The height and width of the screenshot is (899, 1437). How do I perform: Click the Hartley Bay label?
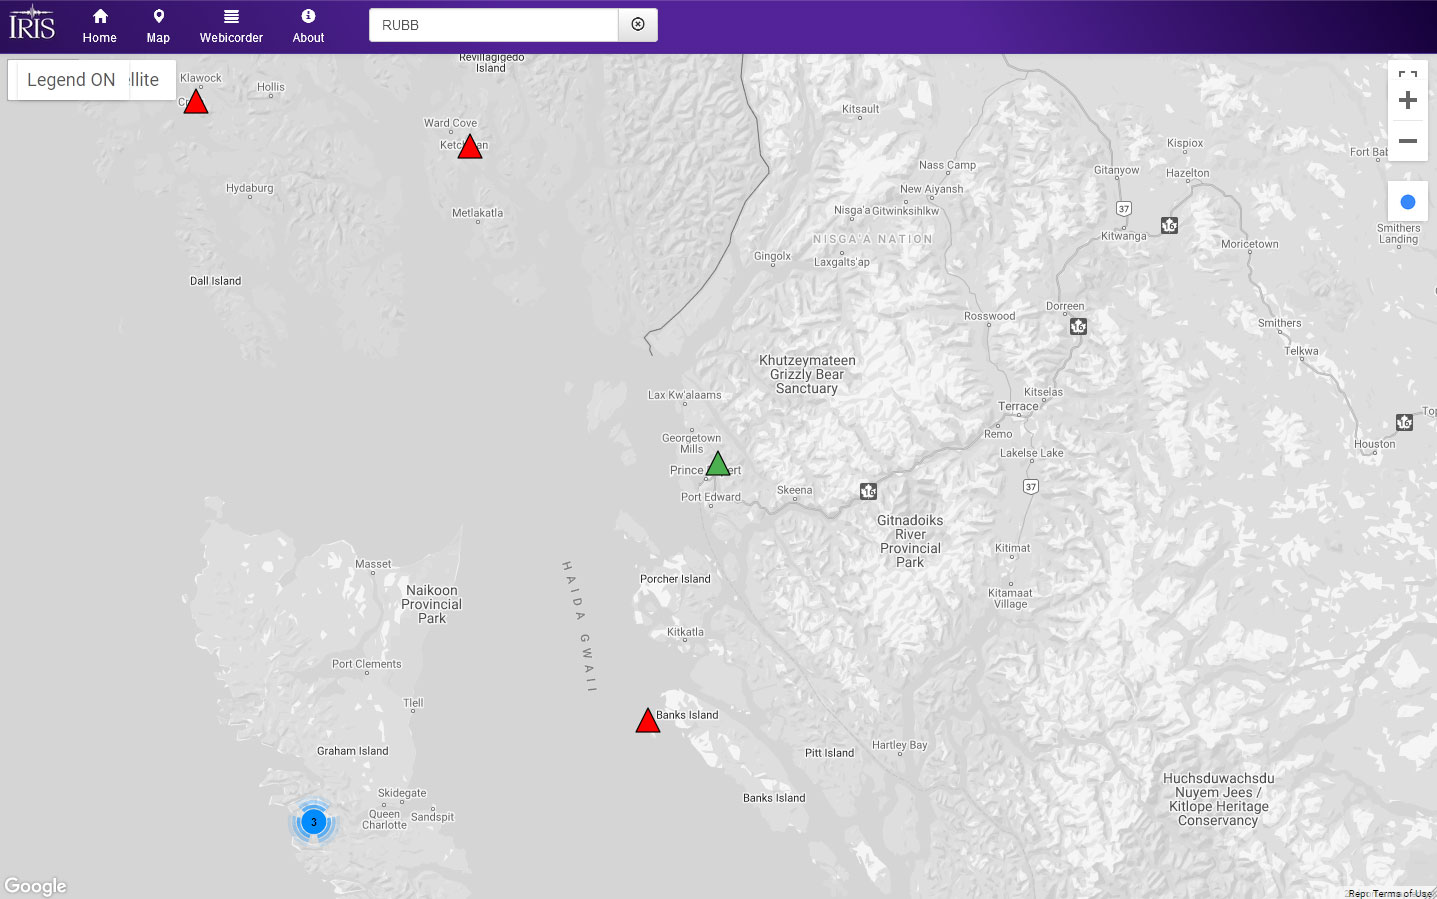[899, 745]
